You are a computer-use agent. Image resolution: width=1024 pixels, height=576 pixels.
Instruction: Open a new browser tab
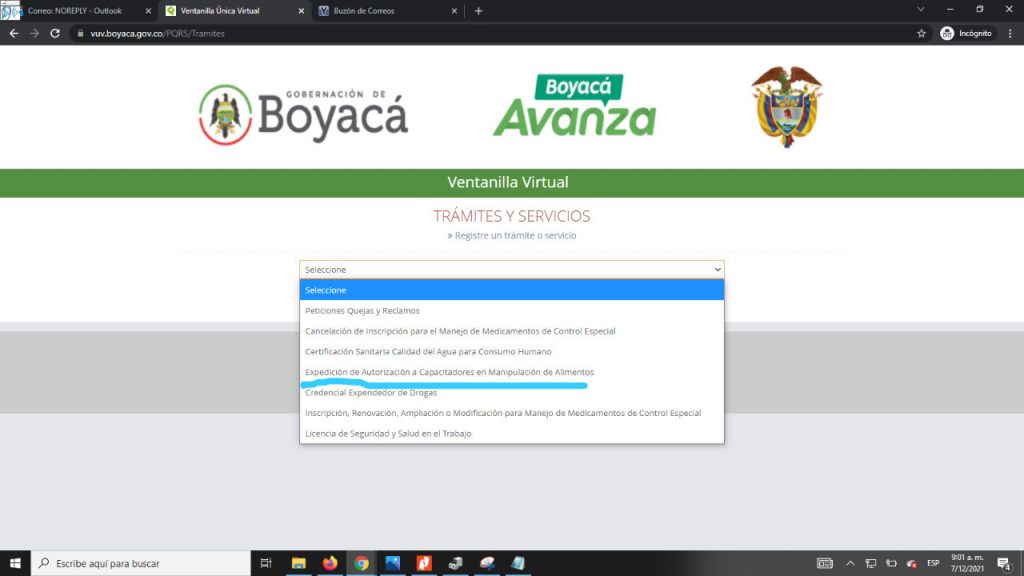(478, 11)
